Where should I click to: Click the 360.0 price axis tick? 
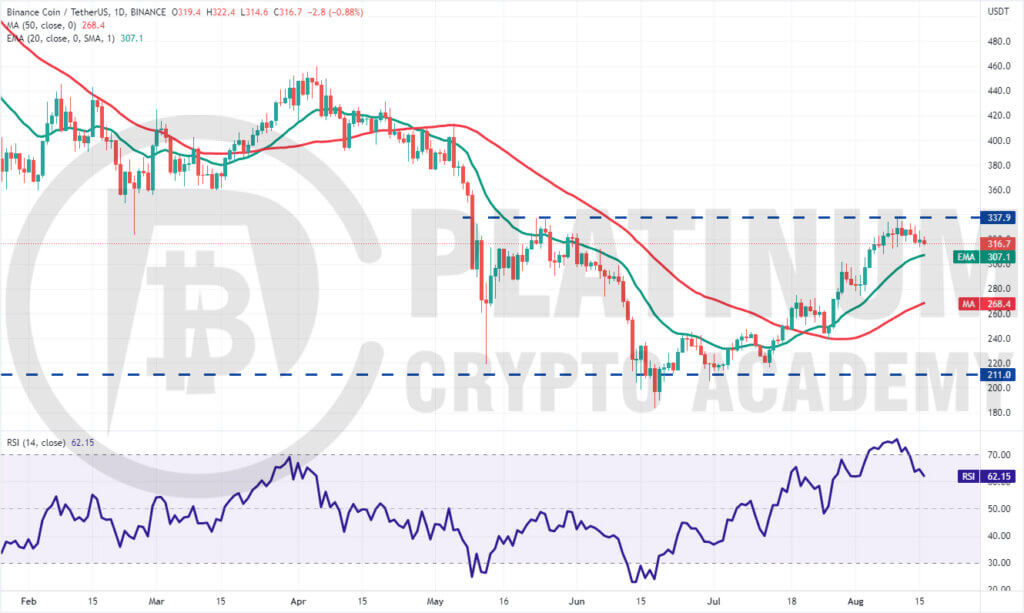[x=999, y=190]
